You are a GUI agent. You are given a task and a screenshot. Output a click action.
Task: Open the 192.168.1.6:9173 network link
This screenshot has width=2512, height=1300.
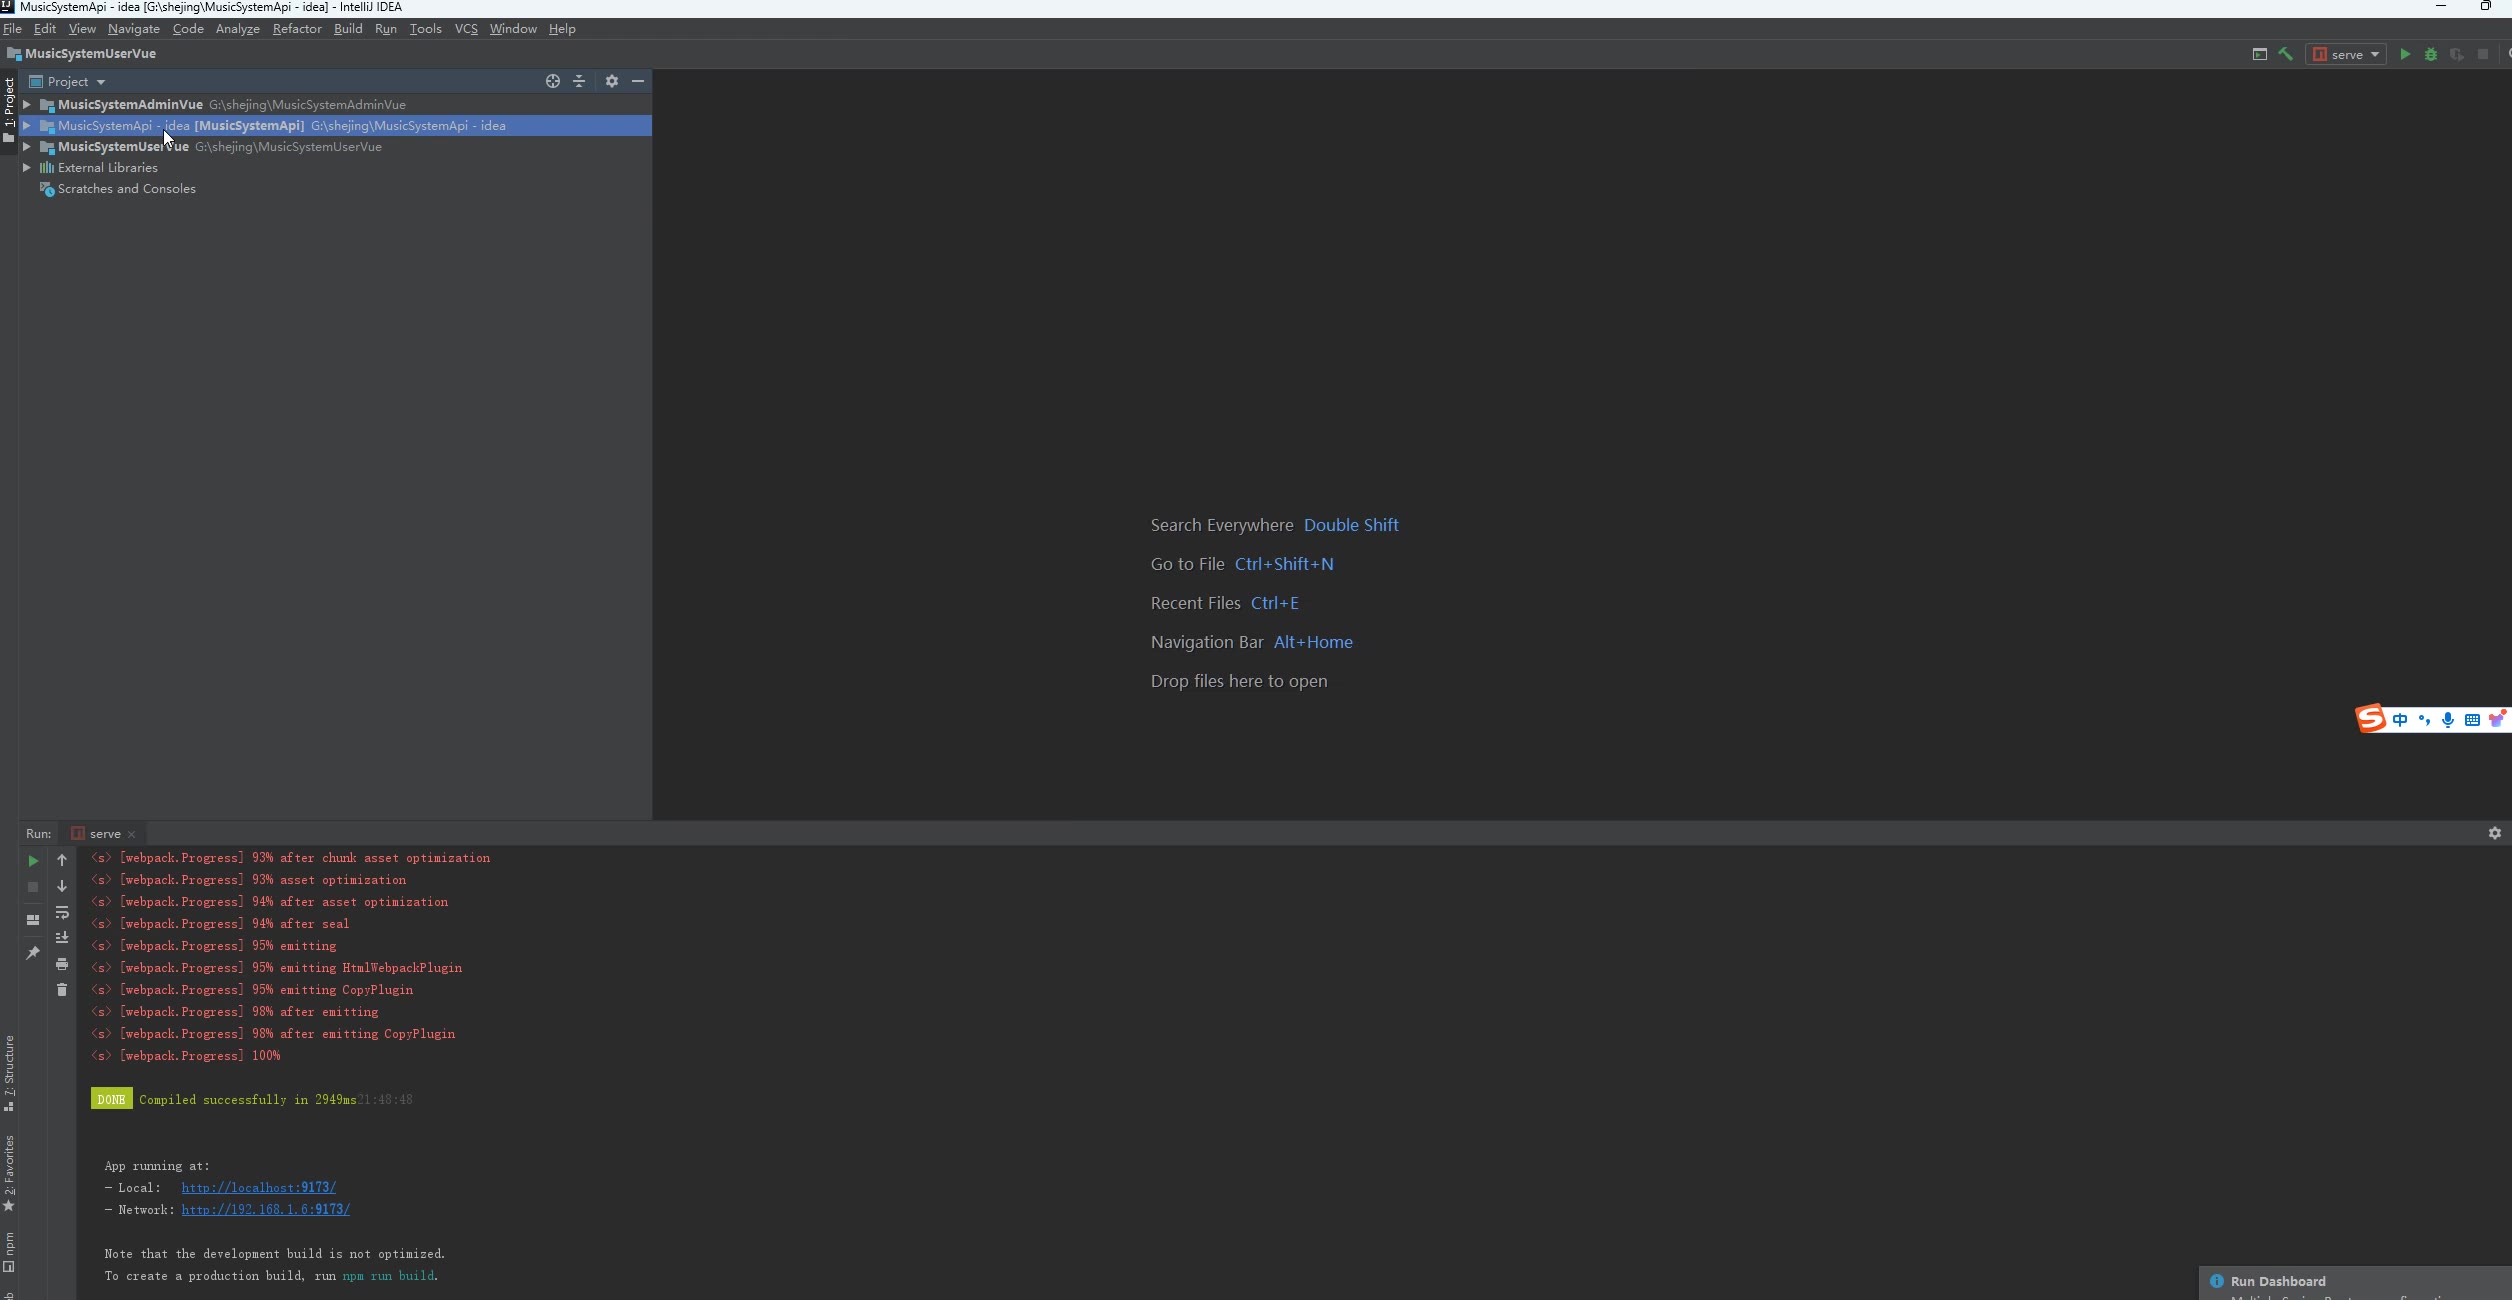(265, 1210)
